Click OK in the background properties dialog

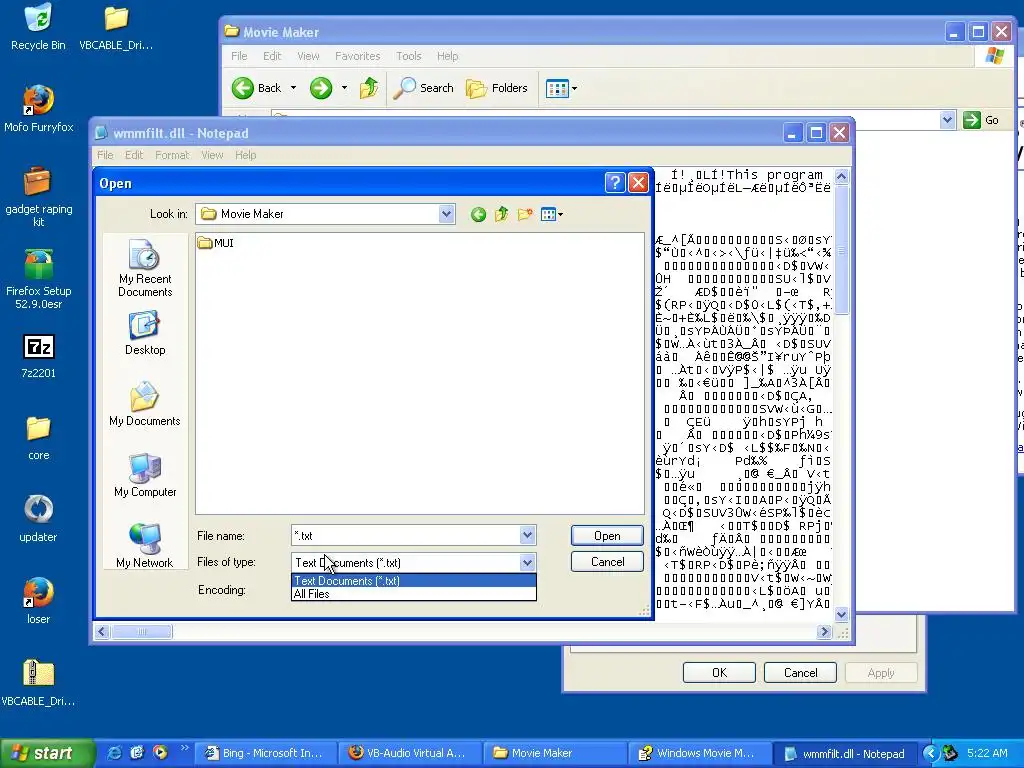pos(719,673)
